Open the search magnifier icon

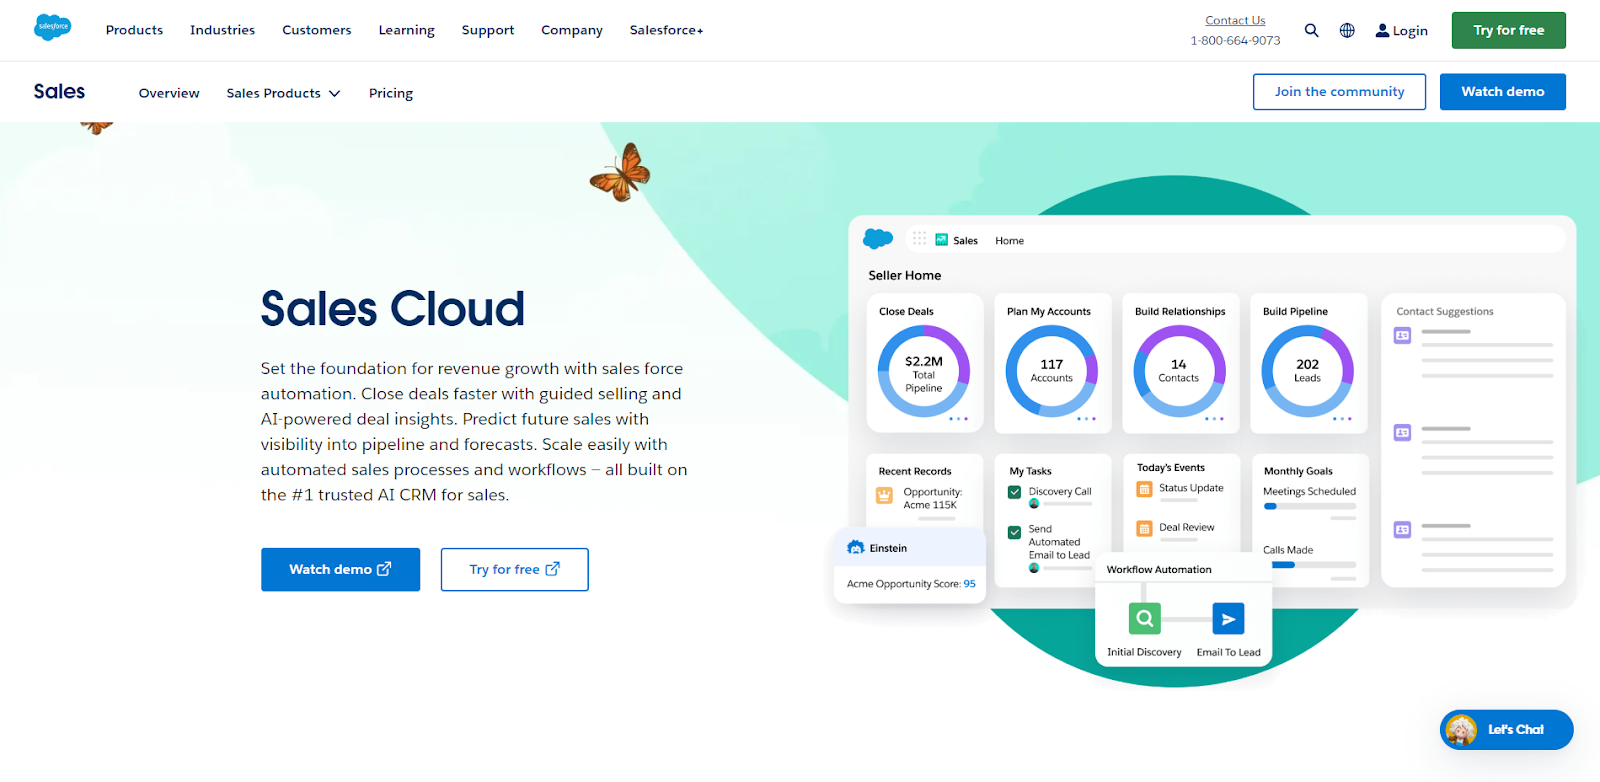(1311, 30)
